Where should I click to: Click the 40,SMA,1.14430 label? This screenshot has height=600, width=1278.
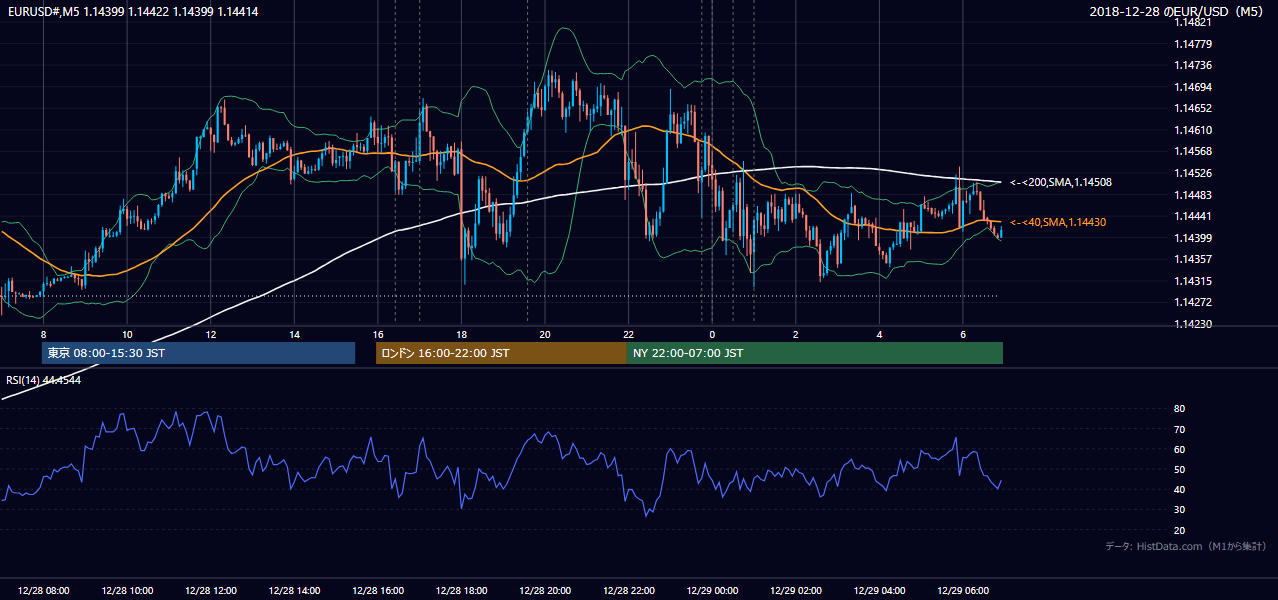tap(1059, 222)
